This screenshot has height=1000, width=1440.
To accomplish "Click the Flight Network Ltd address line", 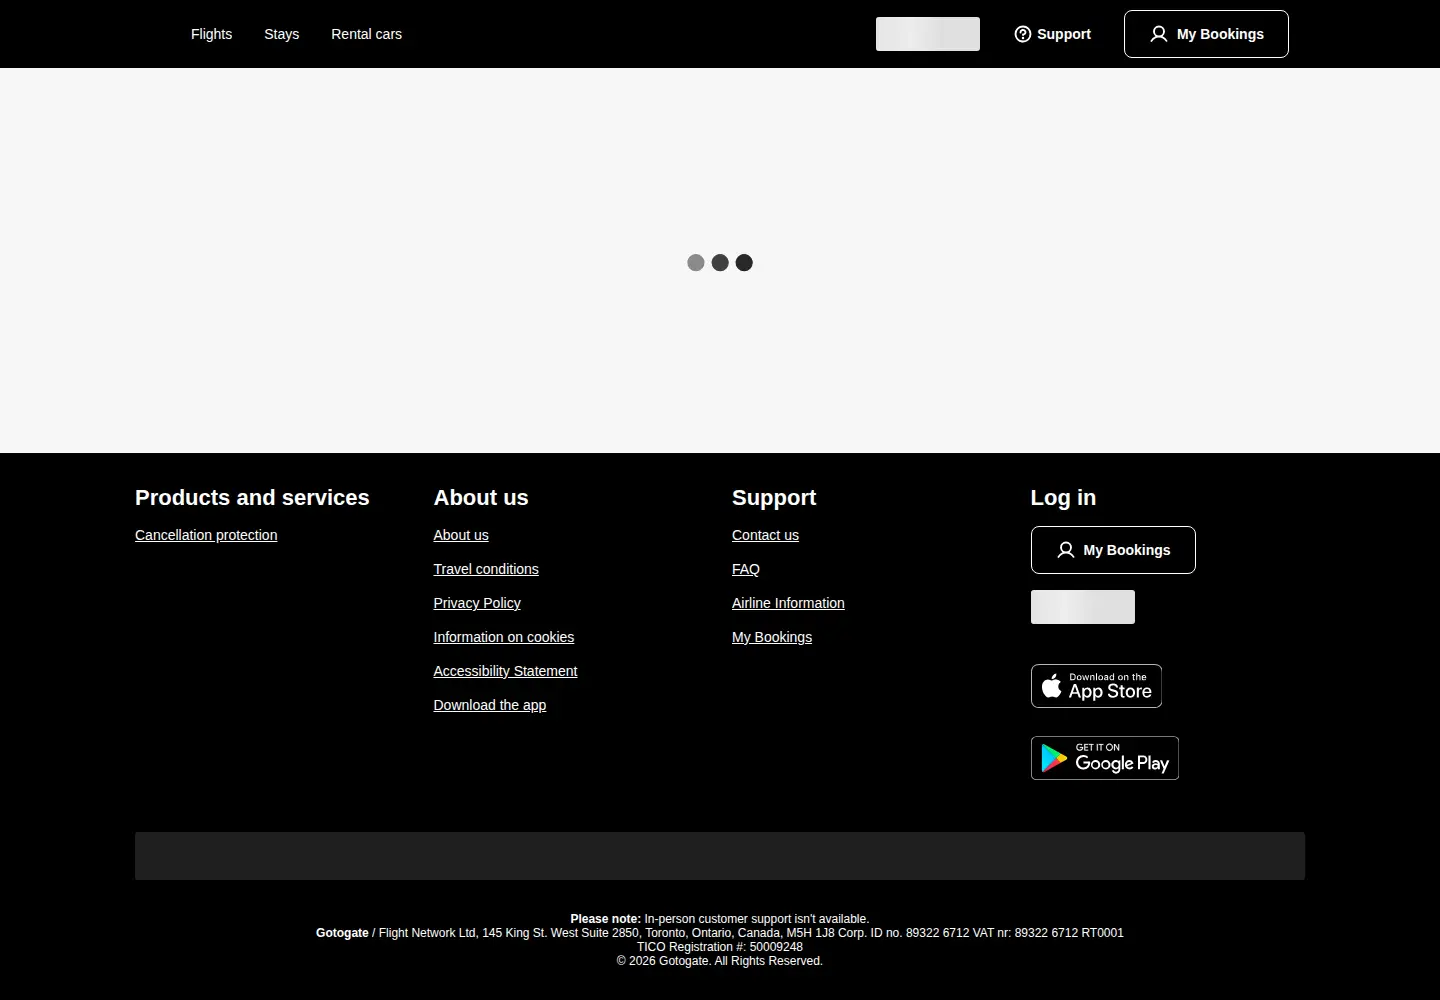I will coord(720,933).
